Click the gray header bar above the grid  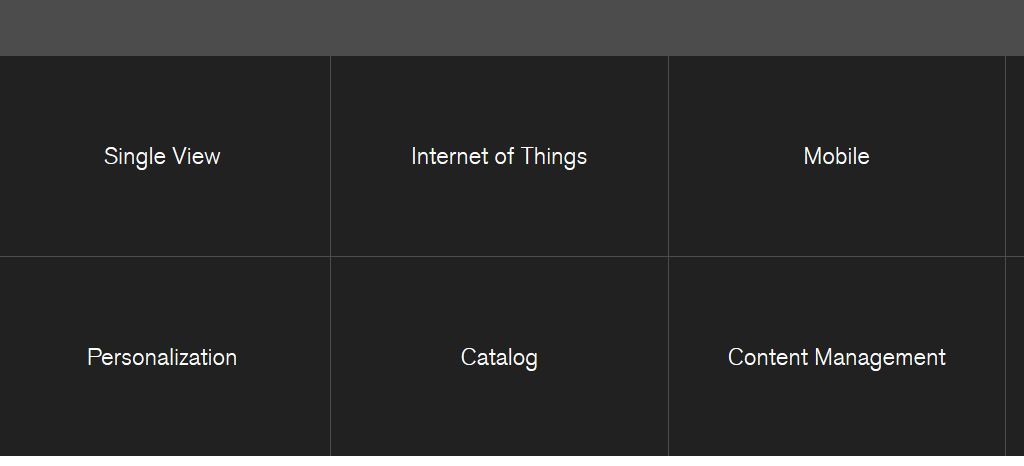(512, 27)
